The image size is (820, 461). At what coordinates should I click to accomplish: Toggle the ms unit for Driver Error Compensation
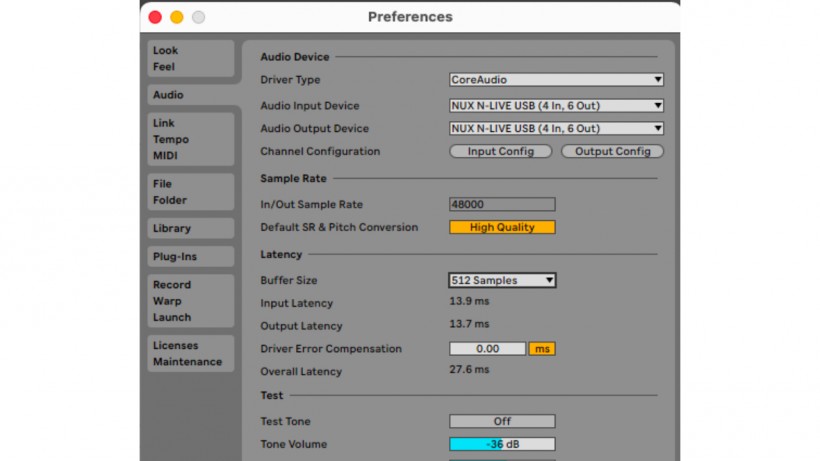[x=541, y=349]
